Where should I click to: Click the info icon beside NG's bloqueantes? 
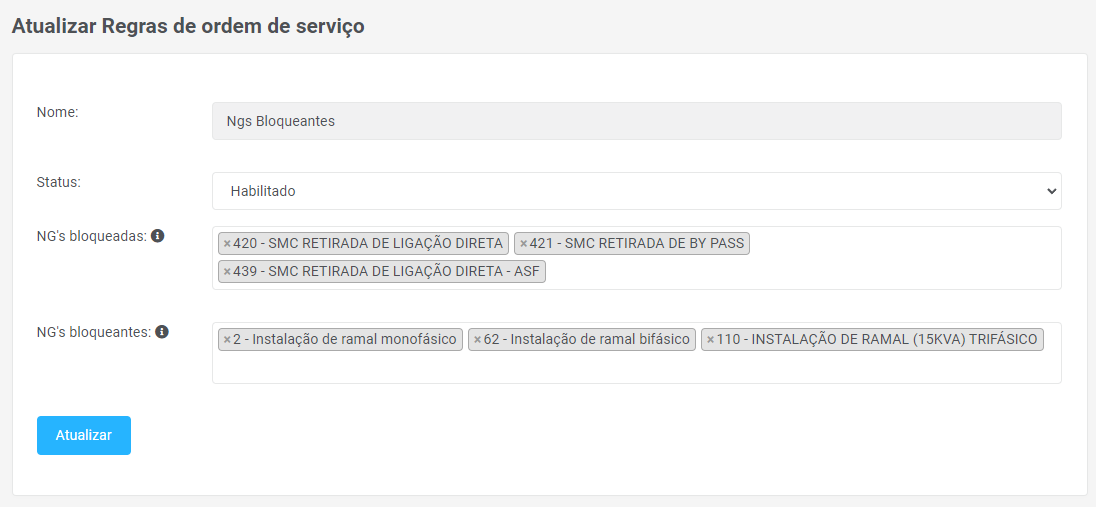162,332
